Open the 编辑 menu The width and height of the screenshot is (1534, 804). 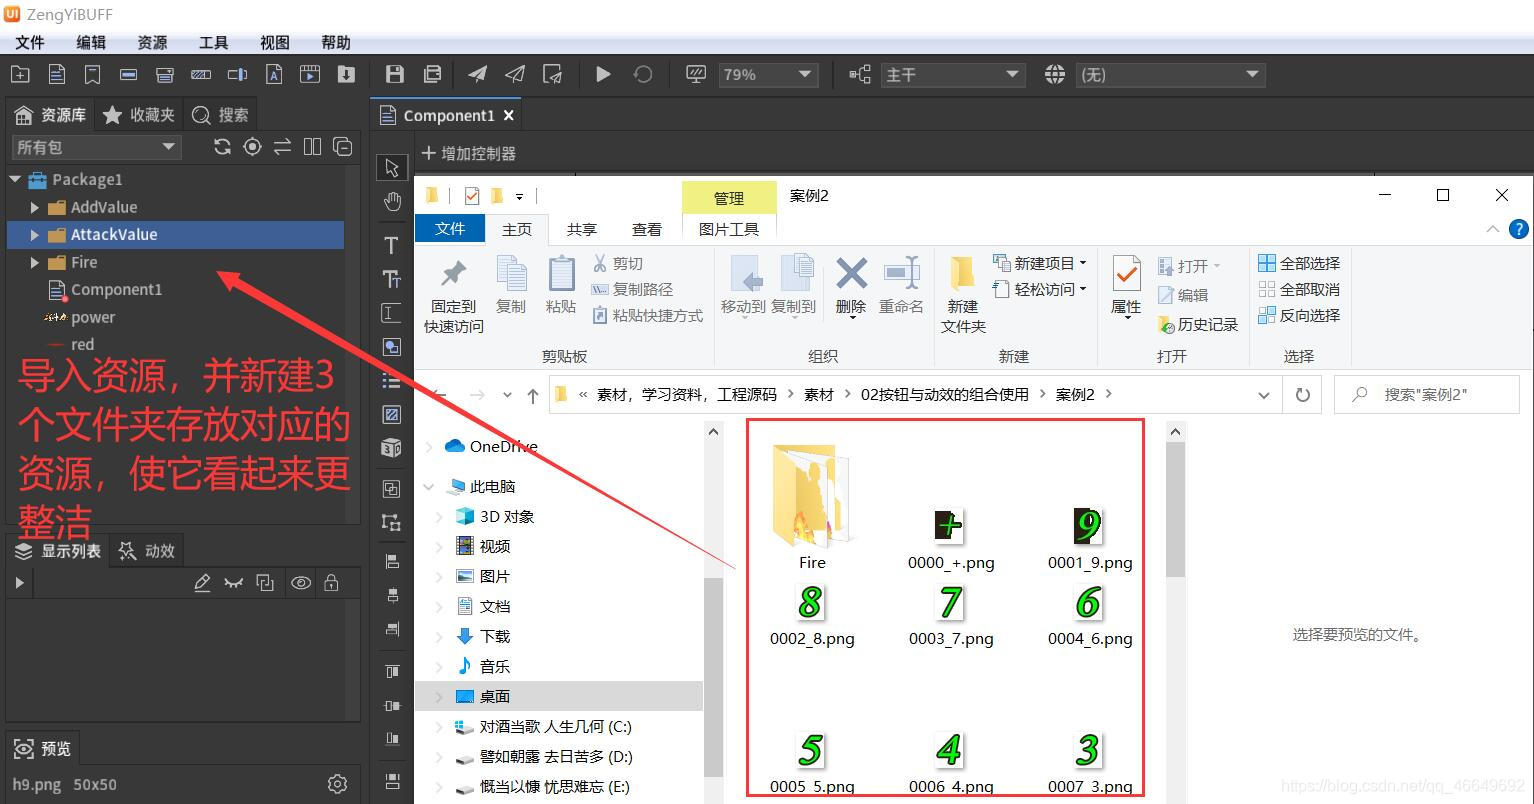tap(91, 42)
